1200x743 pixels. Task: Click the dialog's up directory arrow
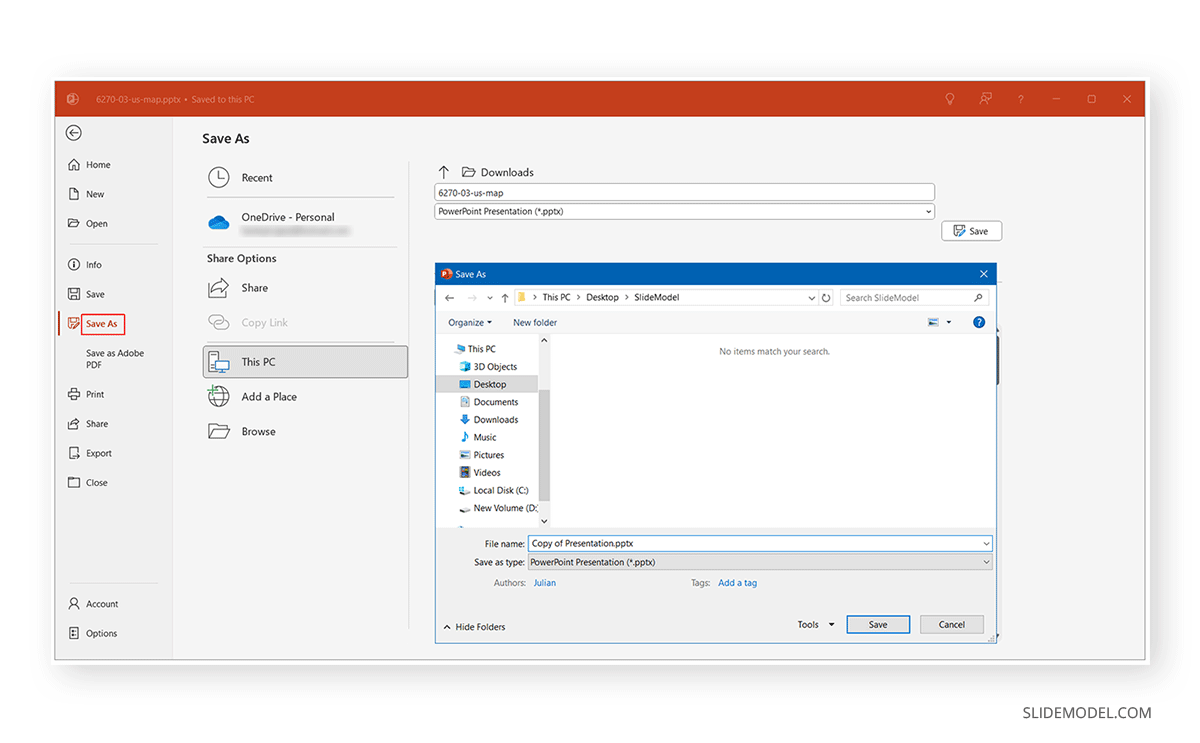click(505, 298)
